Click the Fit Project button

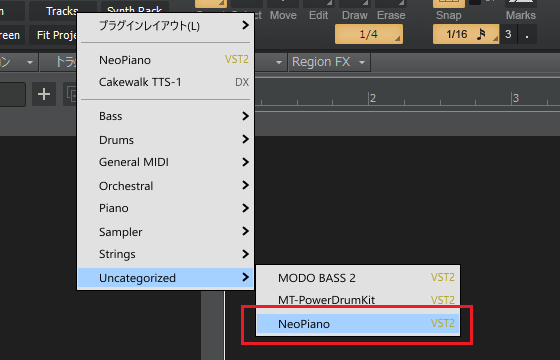tap(56, 35)
